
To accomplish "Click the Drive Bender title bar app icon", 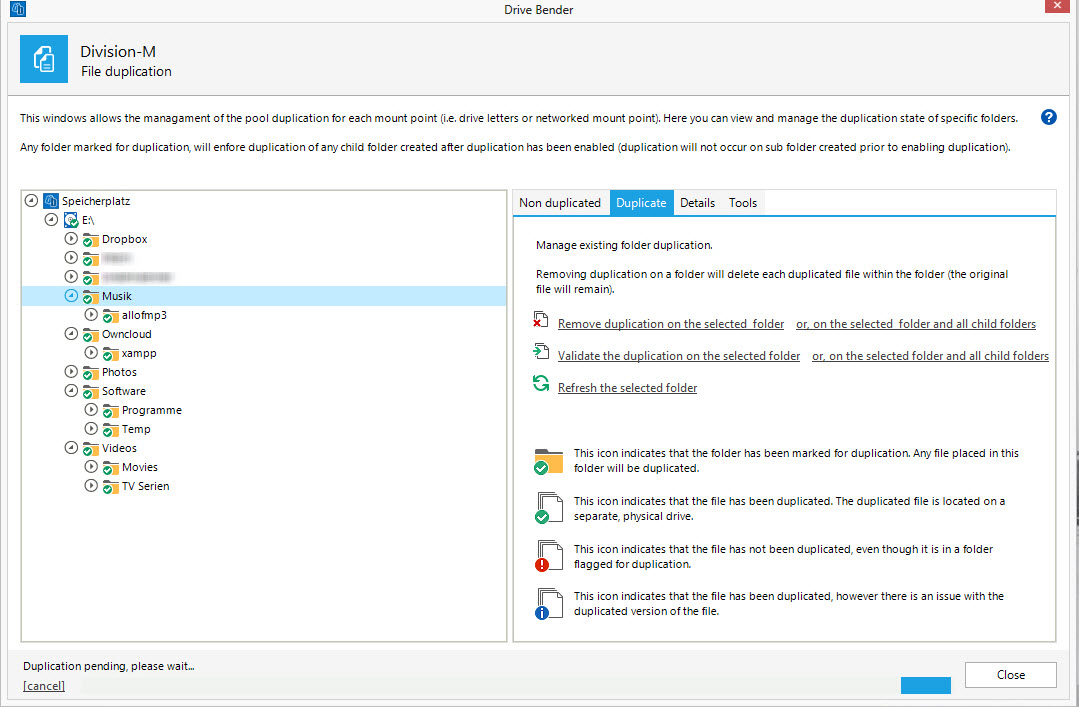I will tap(18, 9).
